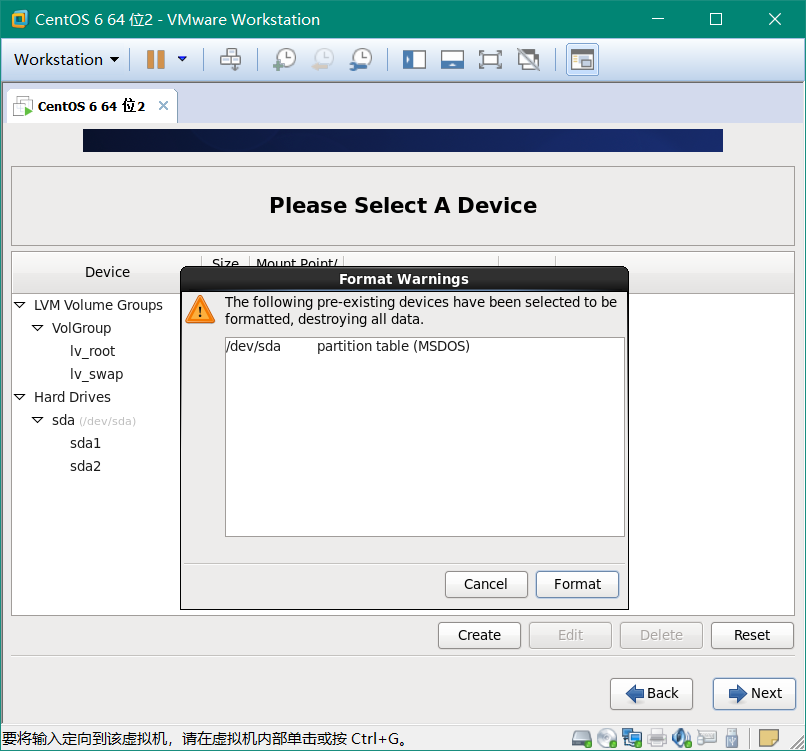Enter full screen mode icon
The height and width of the screenshot is (751, 806).
pyautogui.click(x=490, y=60)
